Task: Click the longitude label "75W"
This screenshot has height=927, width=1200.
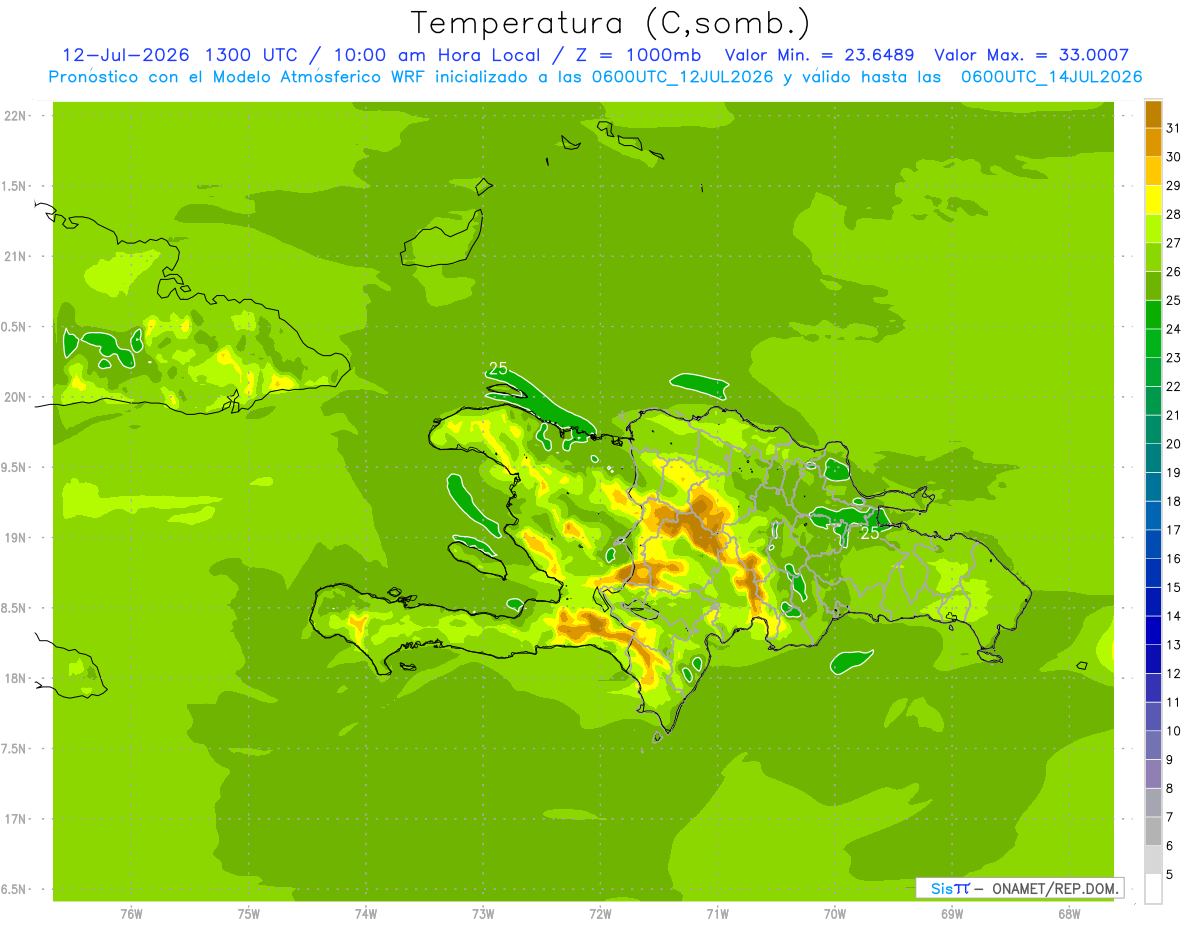Action: click(249, 913)
